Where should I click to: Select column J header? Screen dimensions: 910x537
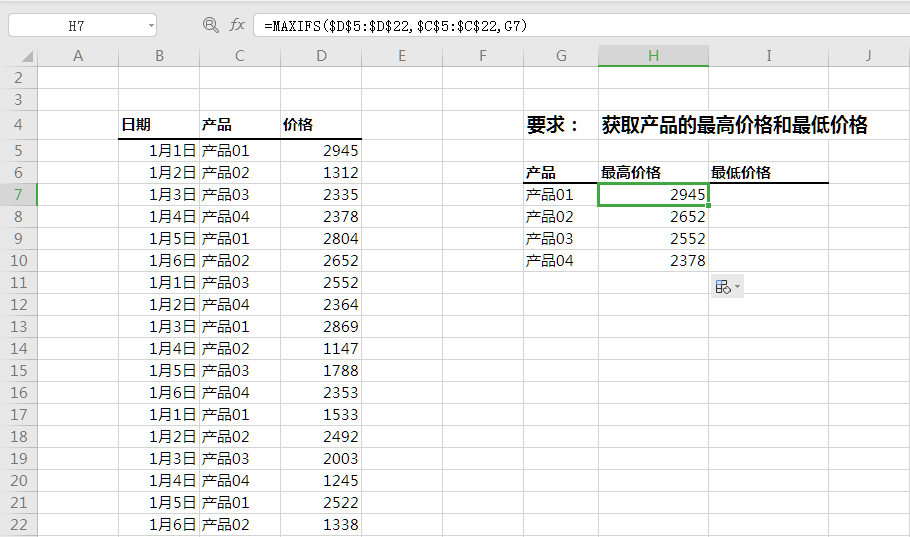click(x=869, y=56)
